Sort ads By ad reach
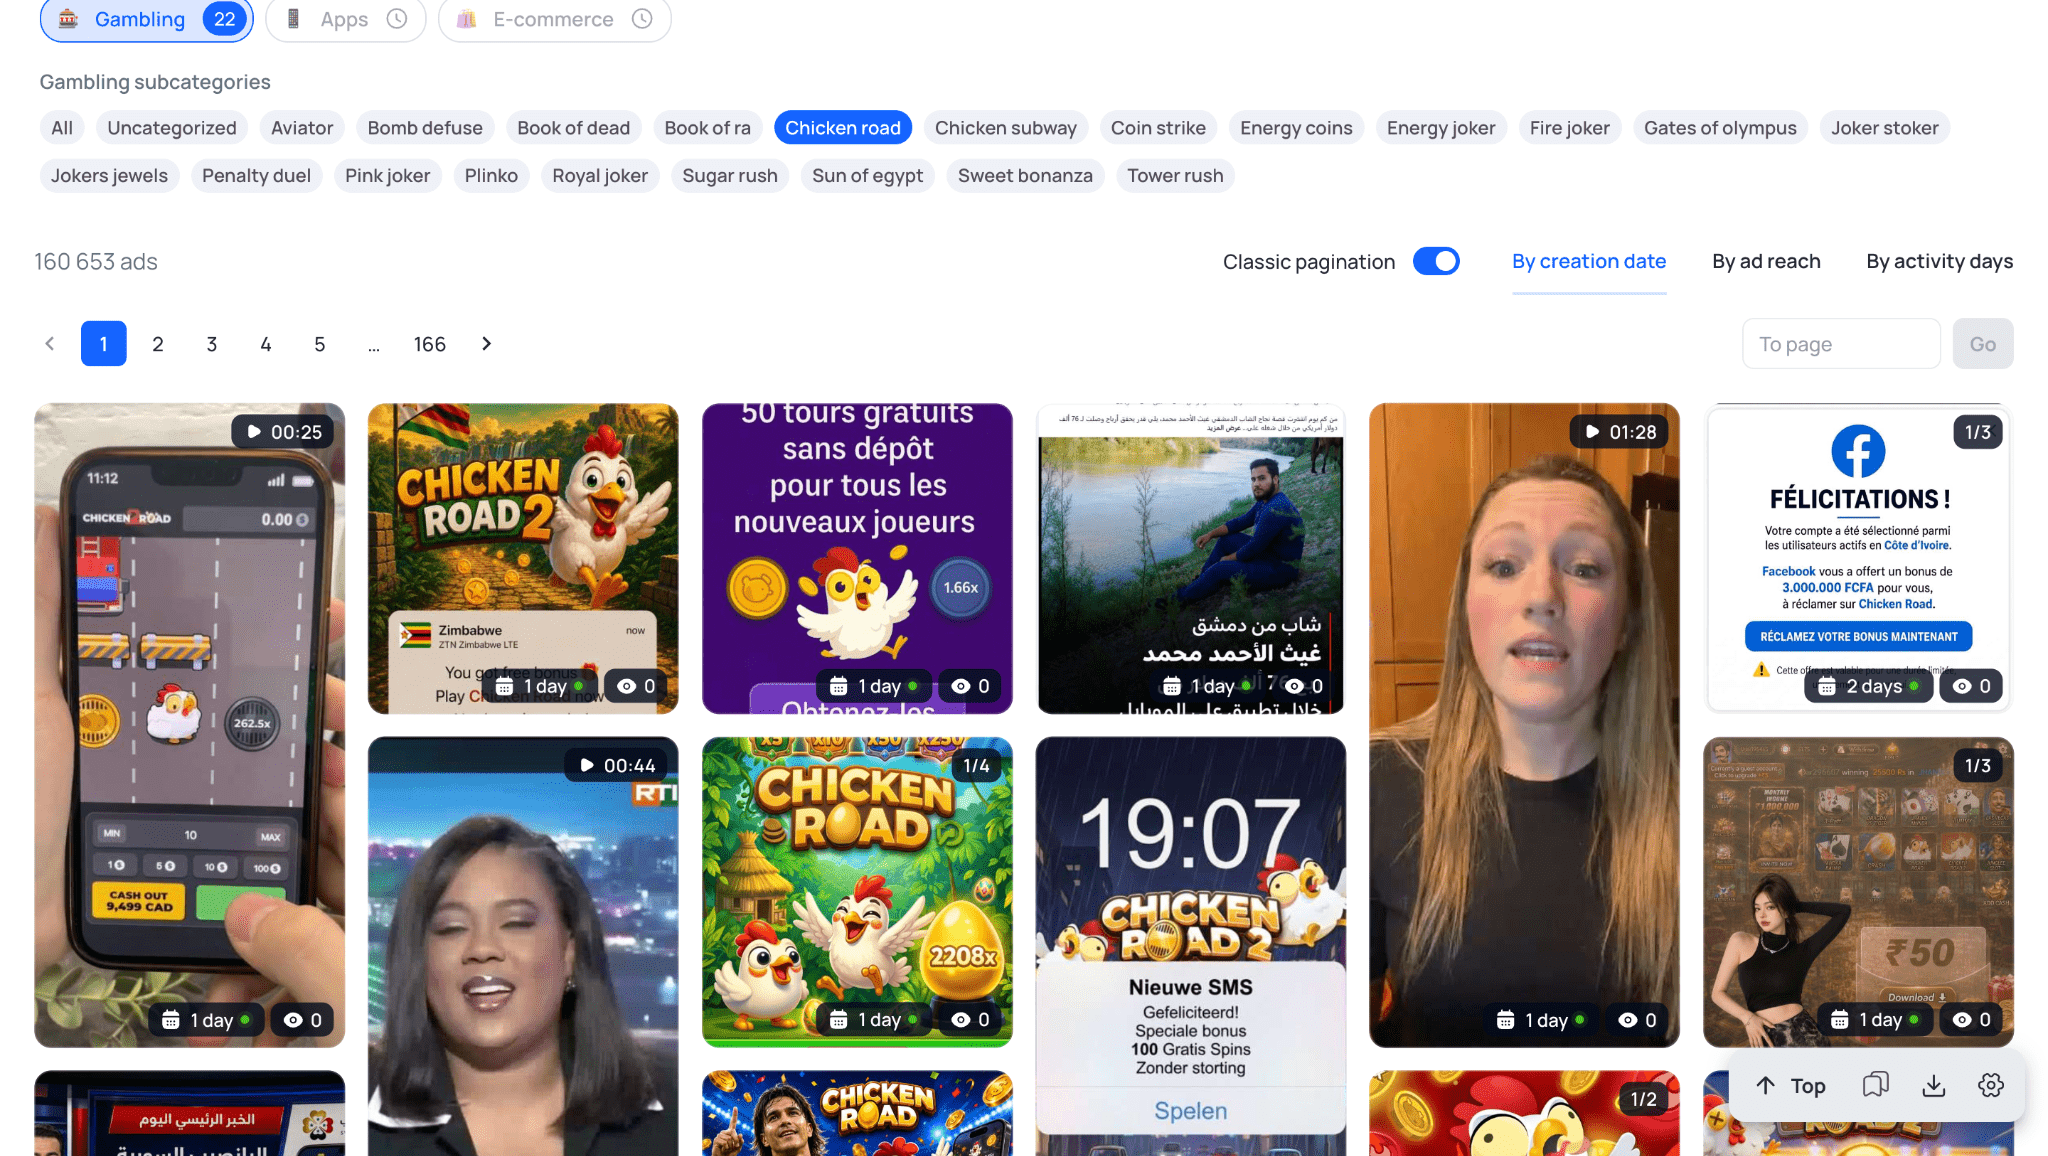The image size is (2048, 1156). (x=1767, y=261)
